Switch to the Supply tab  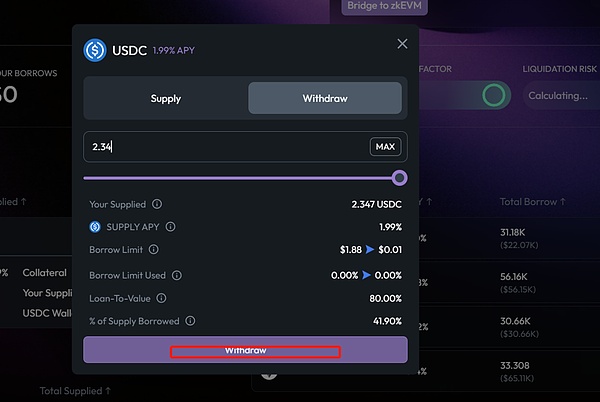click(x=166, y=98)
